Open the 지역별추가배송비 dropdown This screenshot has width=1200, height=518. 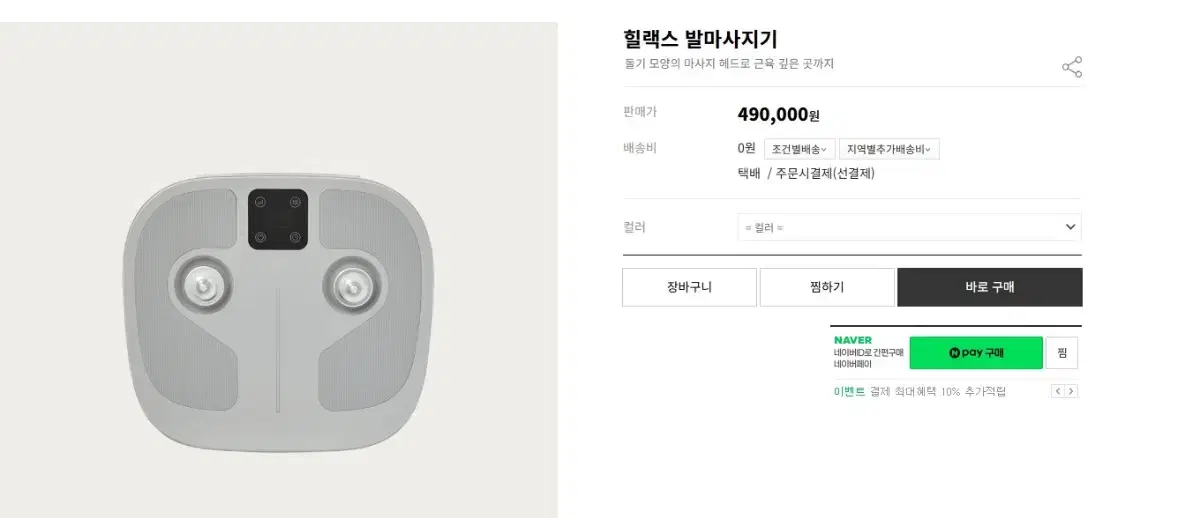889,149
